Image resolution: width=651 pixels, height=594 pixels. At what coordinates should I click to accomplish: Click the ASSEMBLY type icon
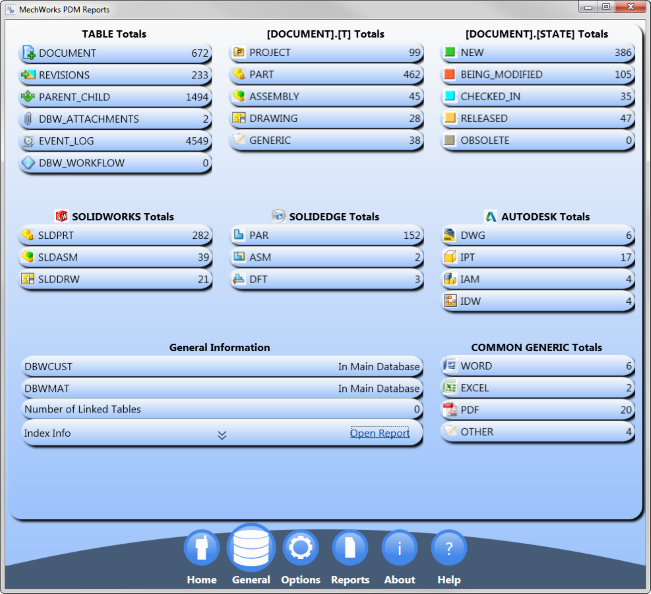pyautogui.click(x=239, y=96)
